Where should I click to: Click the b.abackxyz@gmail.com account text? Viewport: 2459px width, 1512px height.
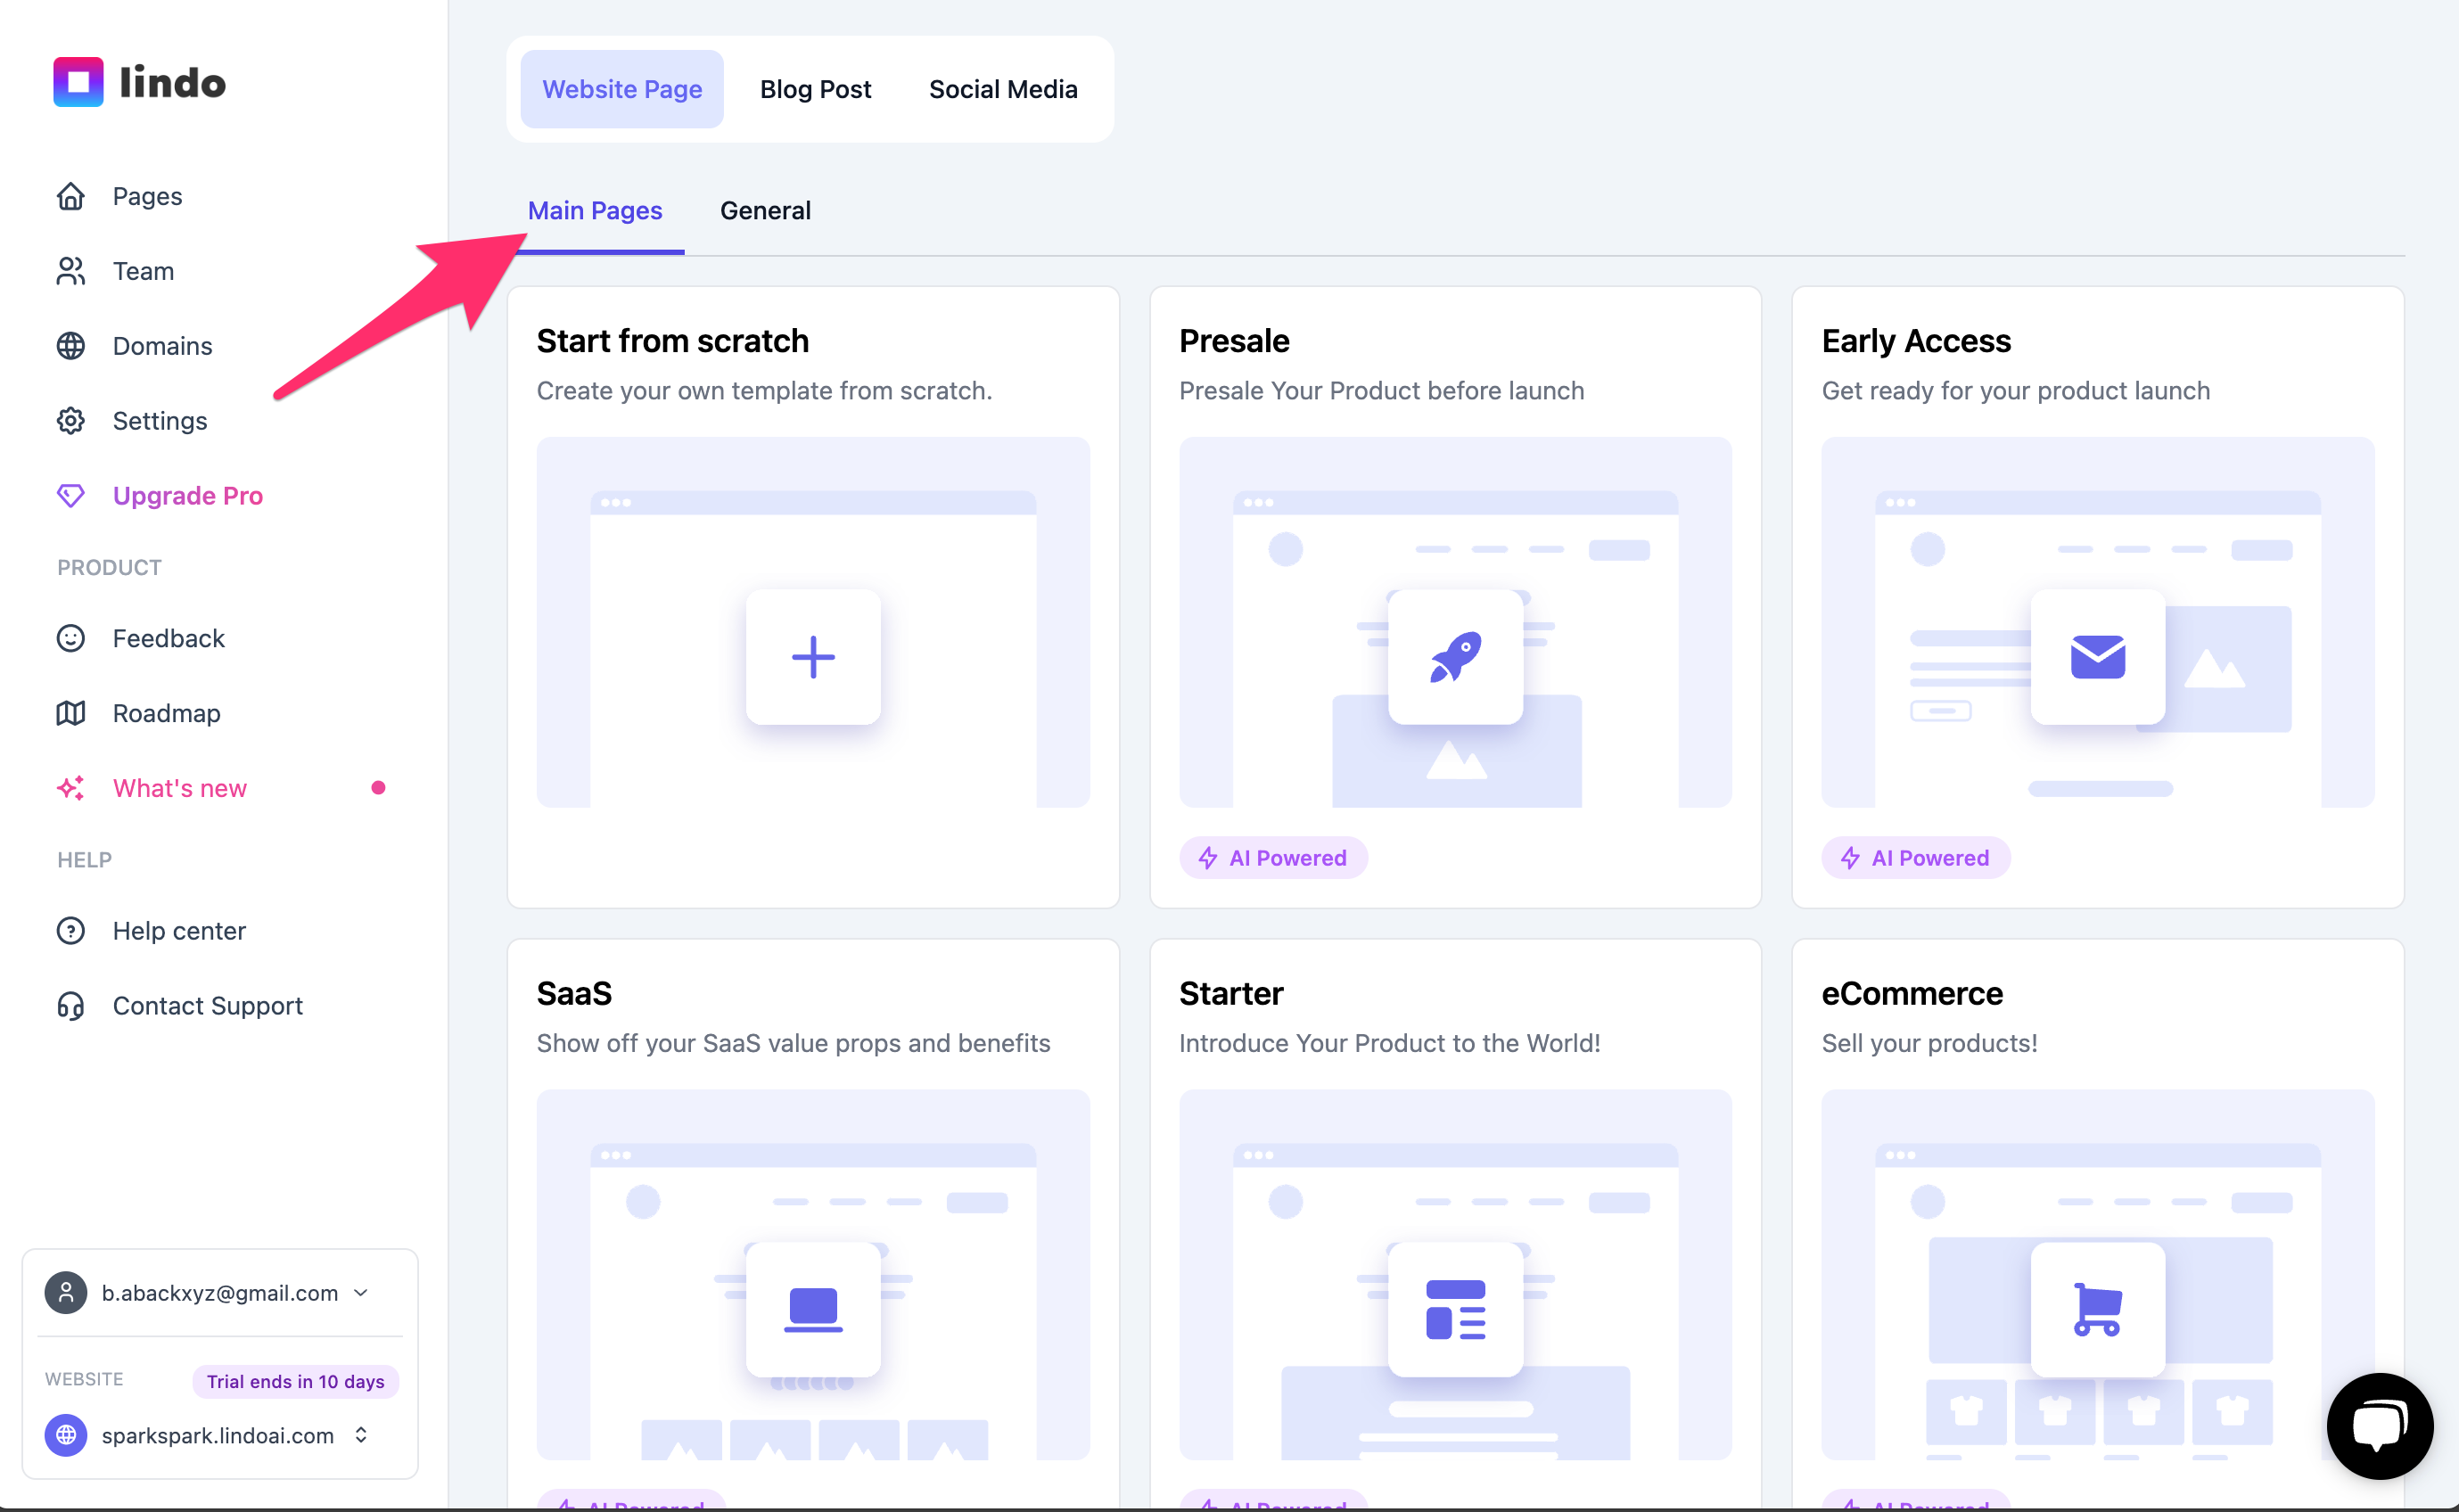tap(220, 1293)
